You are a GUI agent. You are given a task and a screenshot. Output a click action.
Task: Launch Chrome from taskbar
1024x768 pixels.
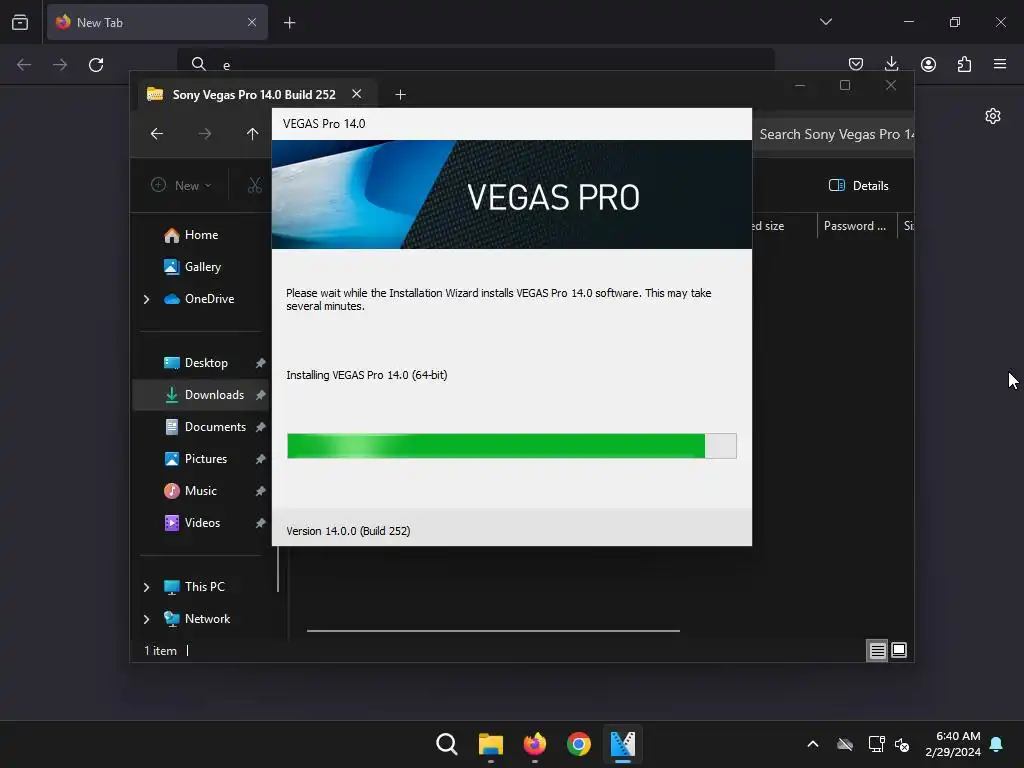click(x=579, y=744)
